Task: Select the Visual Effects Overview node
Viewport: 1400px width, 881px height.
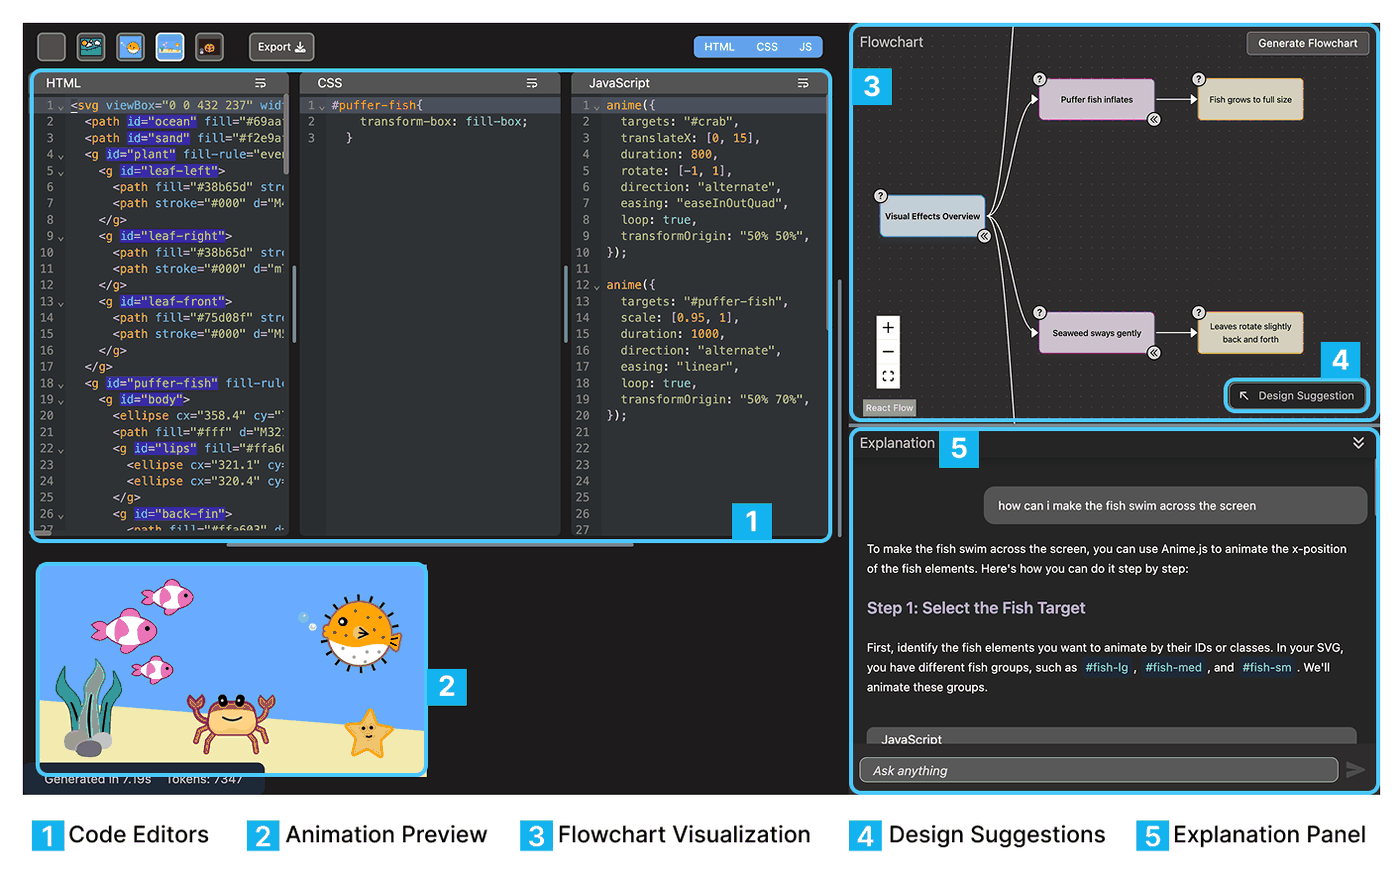Action: point(932,216)
